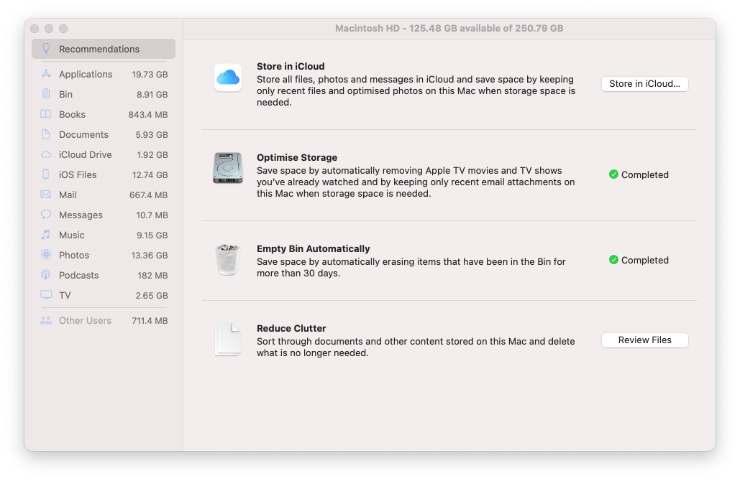740x481 pixels.
Task: Open the Music category label
Action: click(72, 235)
